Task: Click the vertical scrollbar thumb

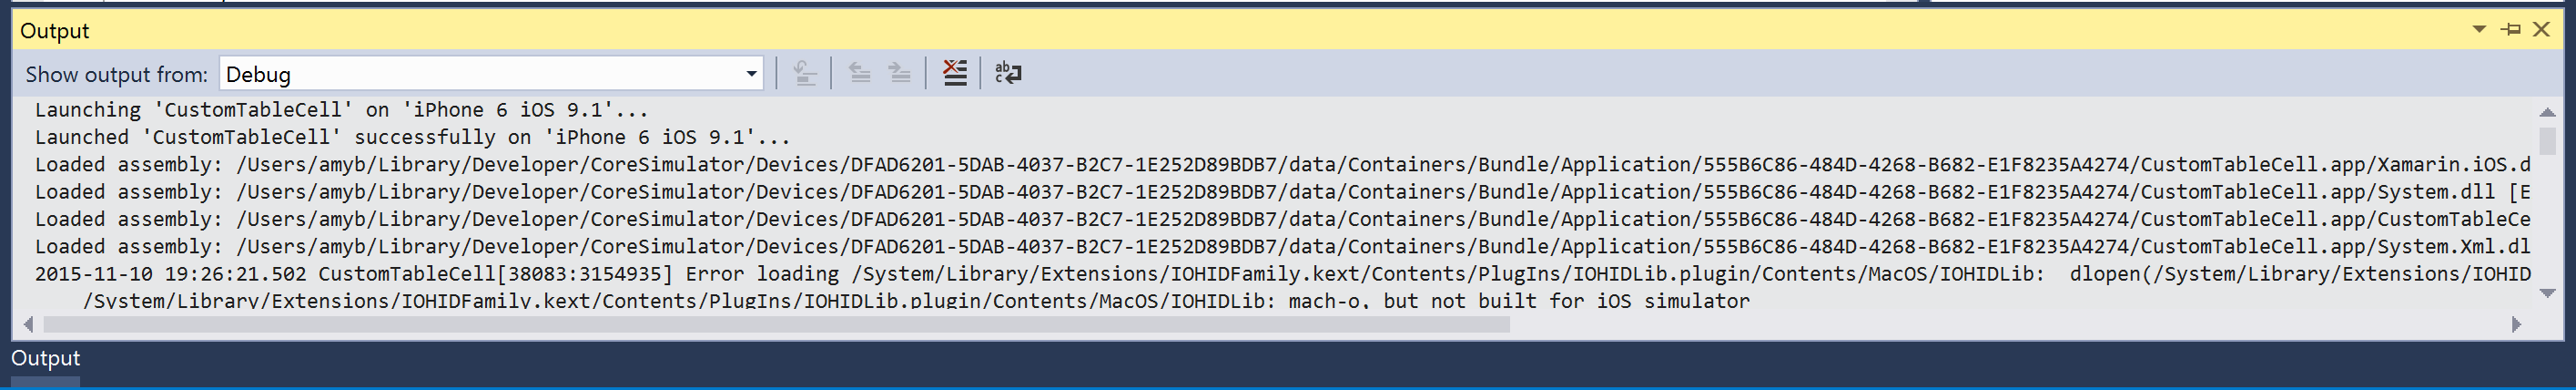Action: pos(2547,140)
